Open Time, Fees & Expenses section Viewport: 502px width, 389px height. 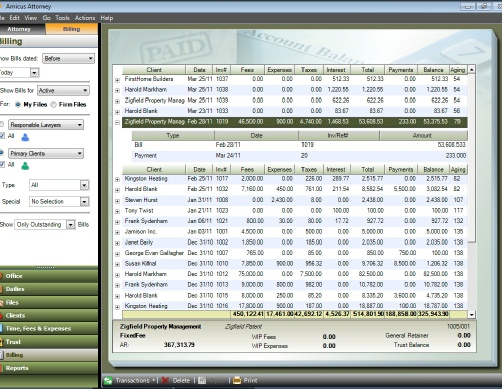click(49, 329)
